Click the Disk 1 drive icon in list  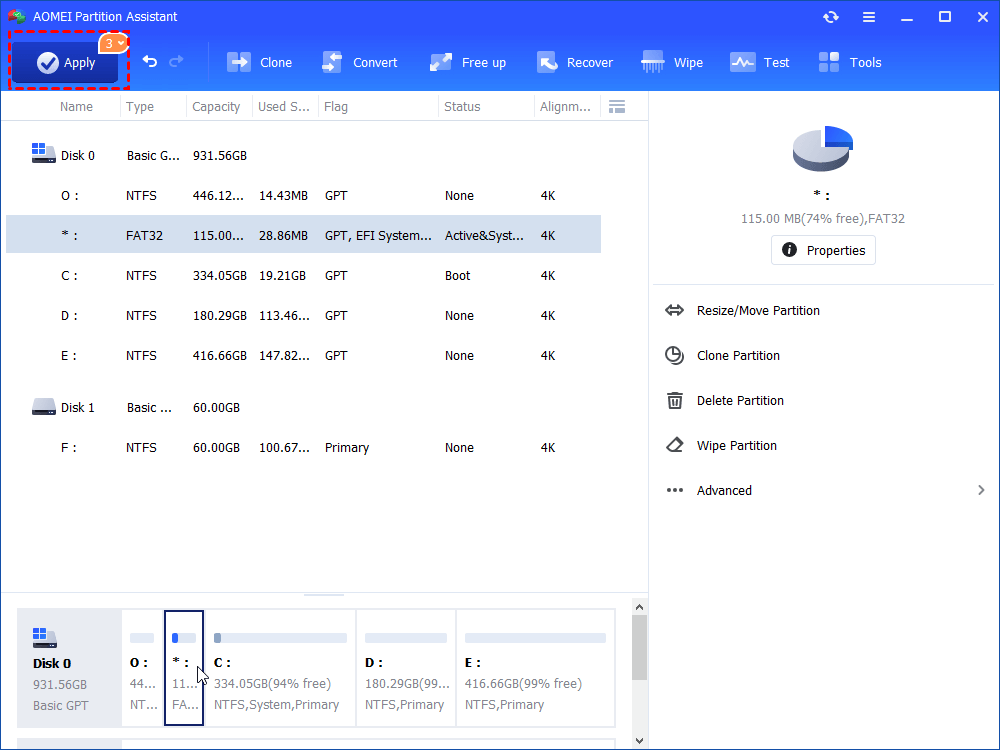point(43,406)
